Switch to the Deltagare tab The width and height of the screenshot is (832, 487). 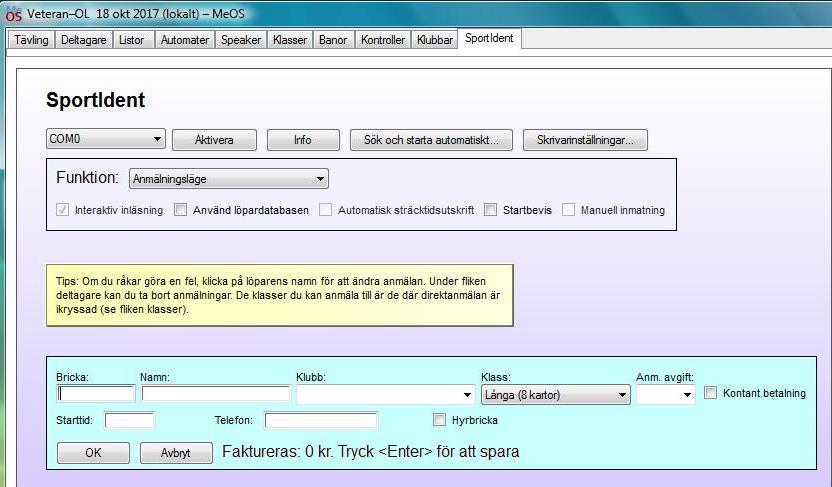tap(83, 40)
